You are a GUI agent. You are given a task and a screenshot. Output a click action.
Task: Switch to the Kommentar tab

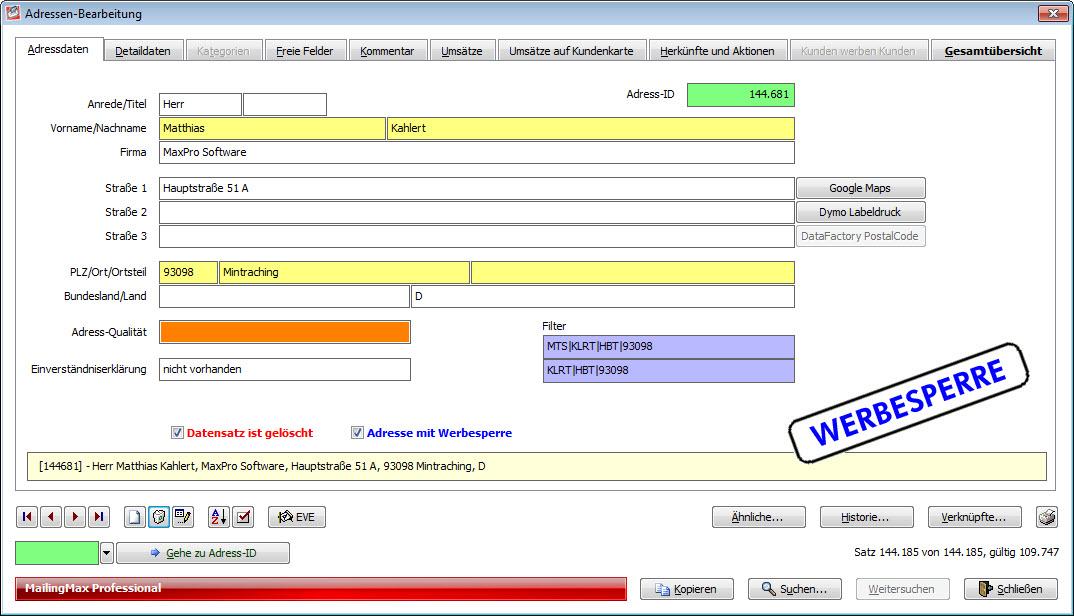388,48
